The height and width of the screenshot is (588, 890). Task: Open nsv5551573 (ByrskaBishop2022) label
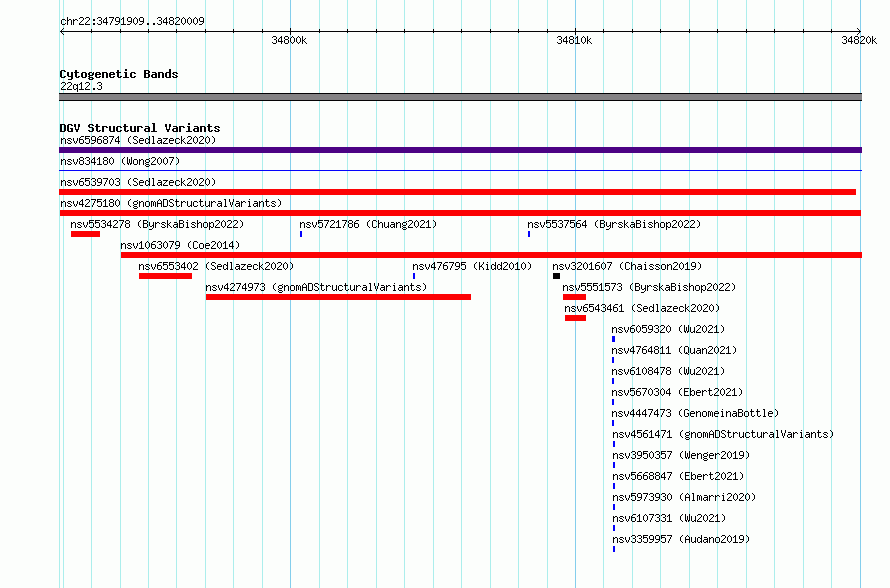point(649,287)
